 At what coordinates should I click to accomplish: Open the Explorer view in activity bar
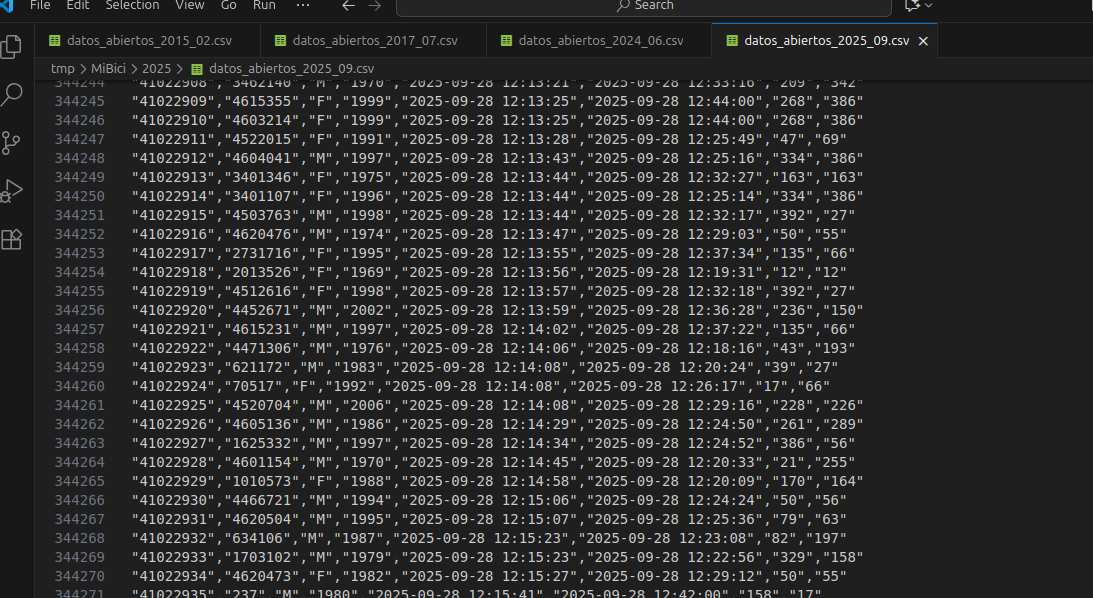(12, 47)
